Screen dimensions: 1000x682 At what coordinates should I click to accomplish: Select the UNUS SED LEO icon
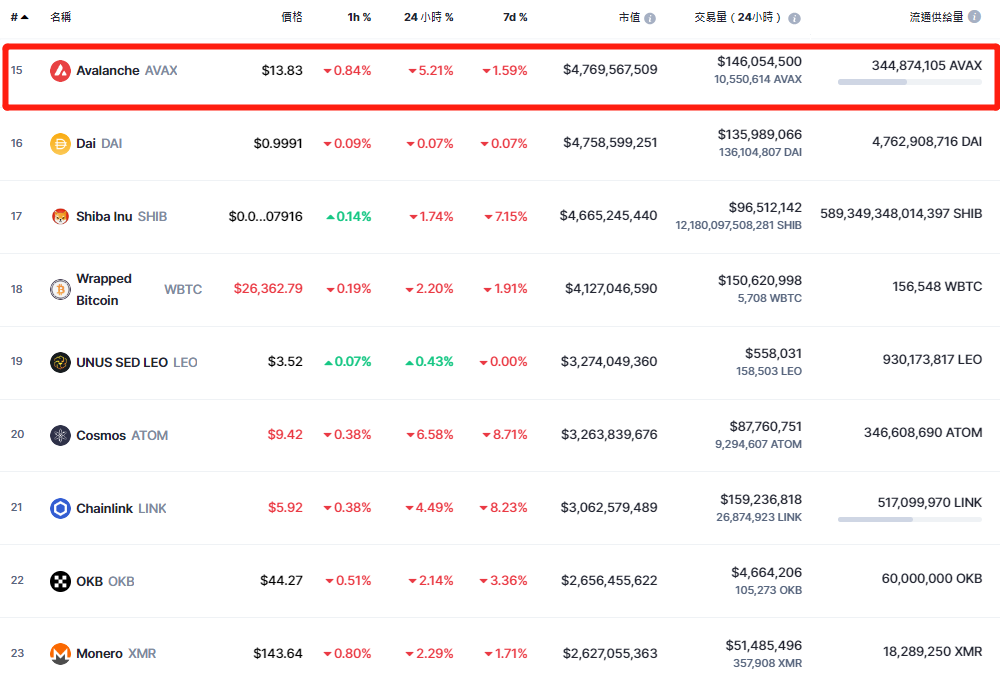[x=60, y=362]
